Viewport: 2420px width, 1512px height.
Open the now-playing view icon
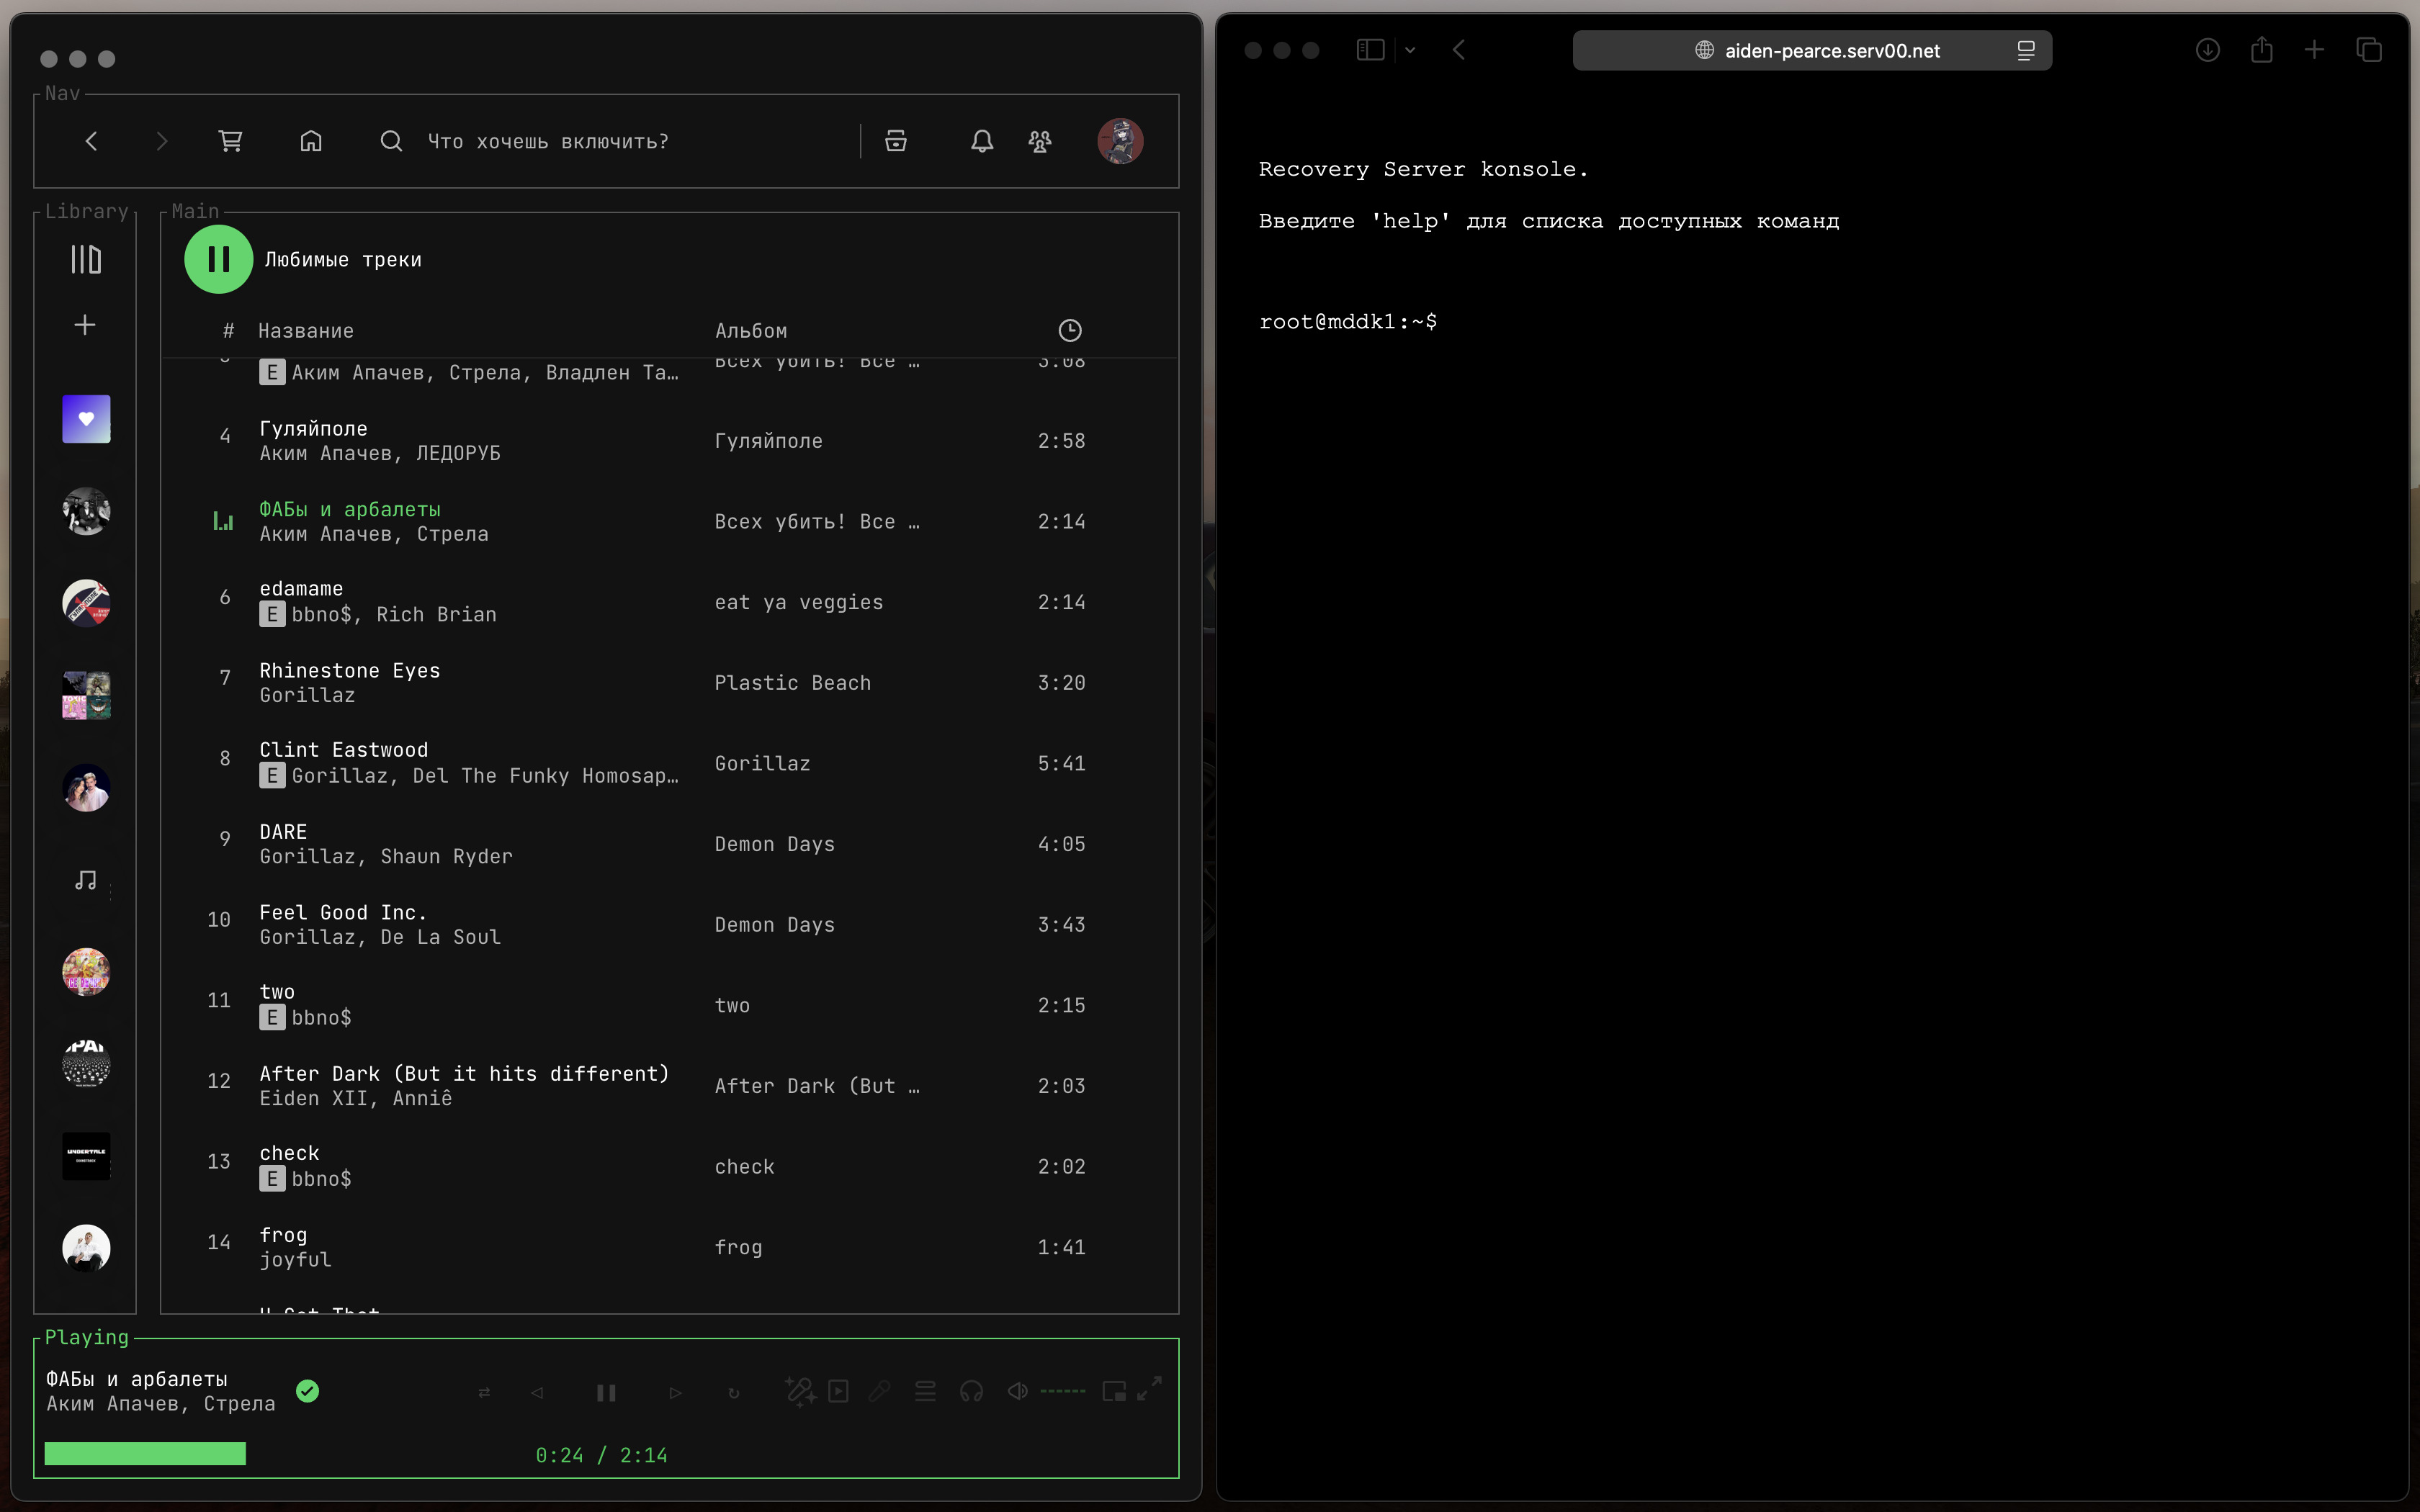coord(838,1391)
